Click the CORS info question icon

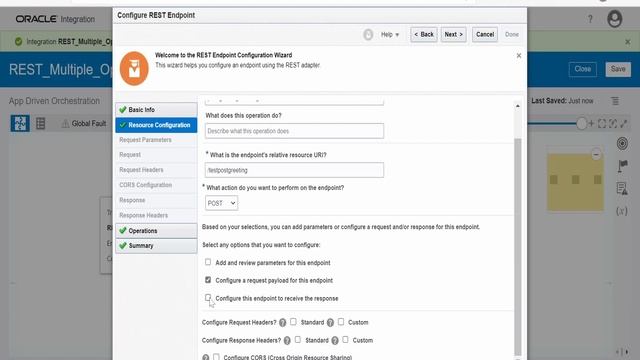pyautogui.click(x=206, y=357)
